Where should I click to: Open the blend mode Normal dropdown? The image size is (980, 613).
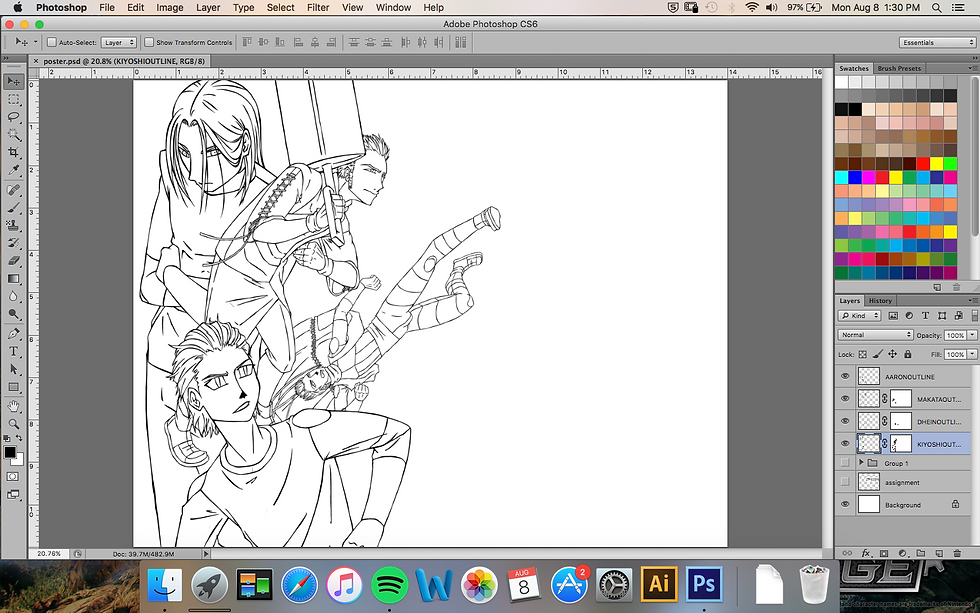(x=876, y=335)
